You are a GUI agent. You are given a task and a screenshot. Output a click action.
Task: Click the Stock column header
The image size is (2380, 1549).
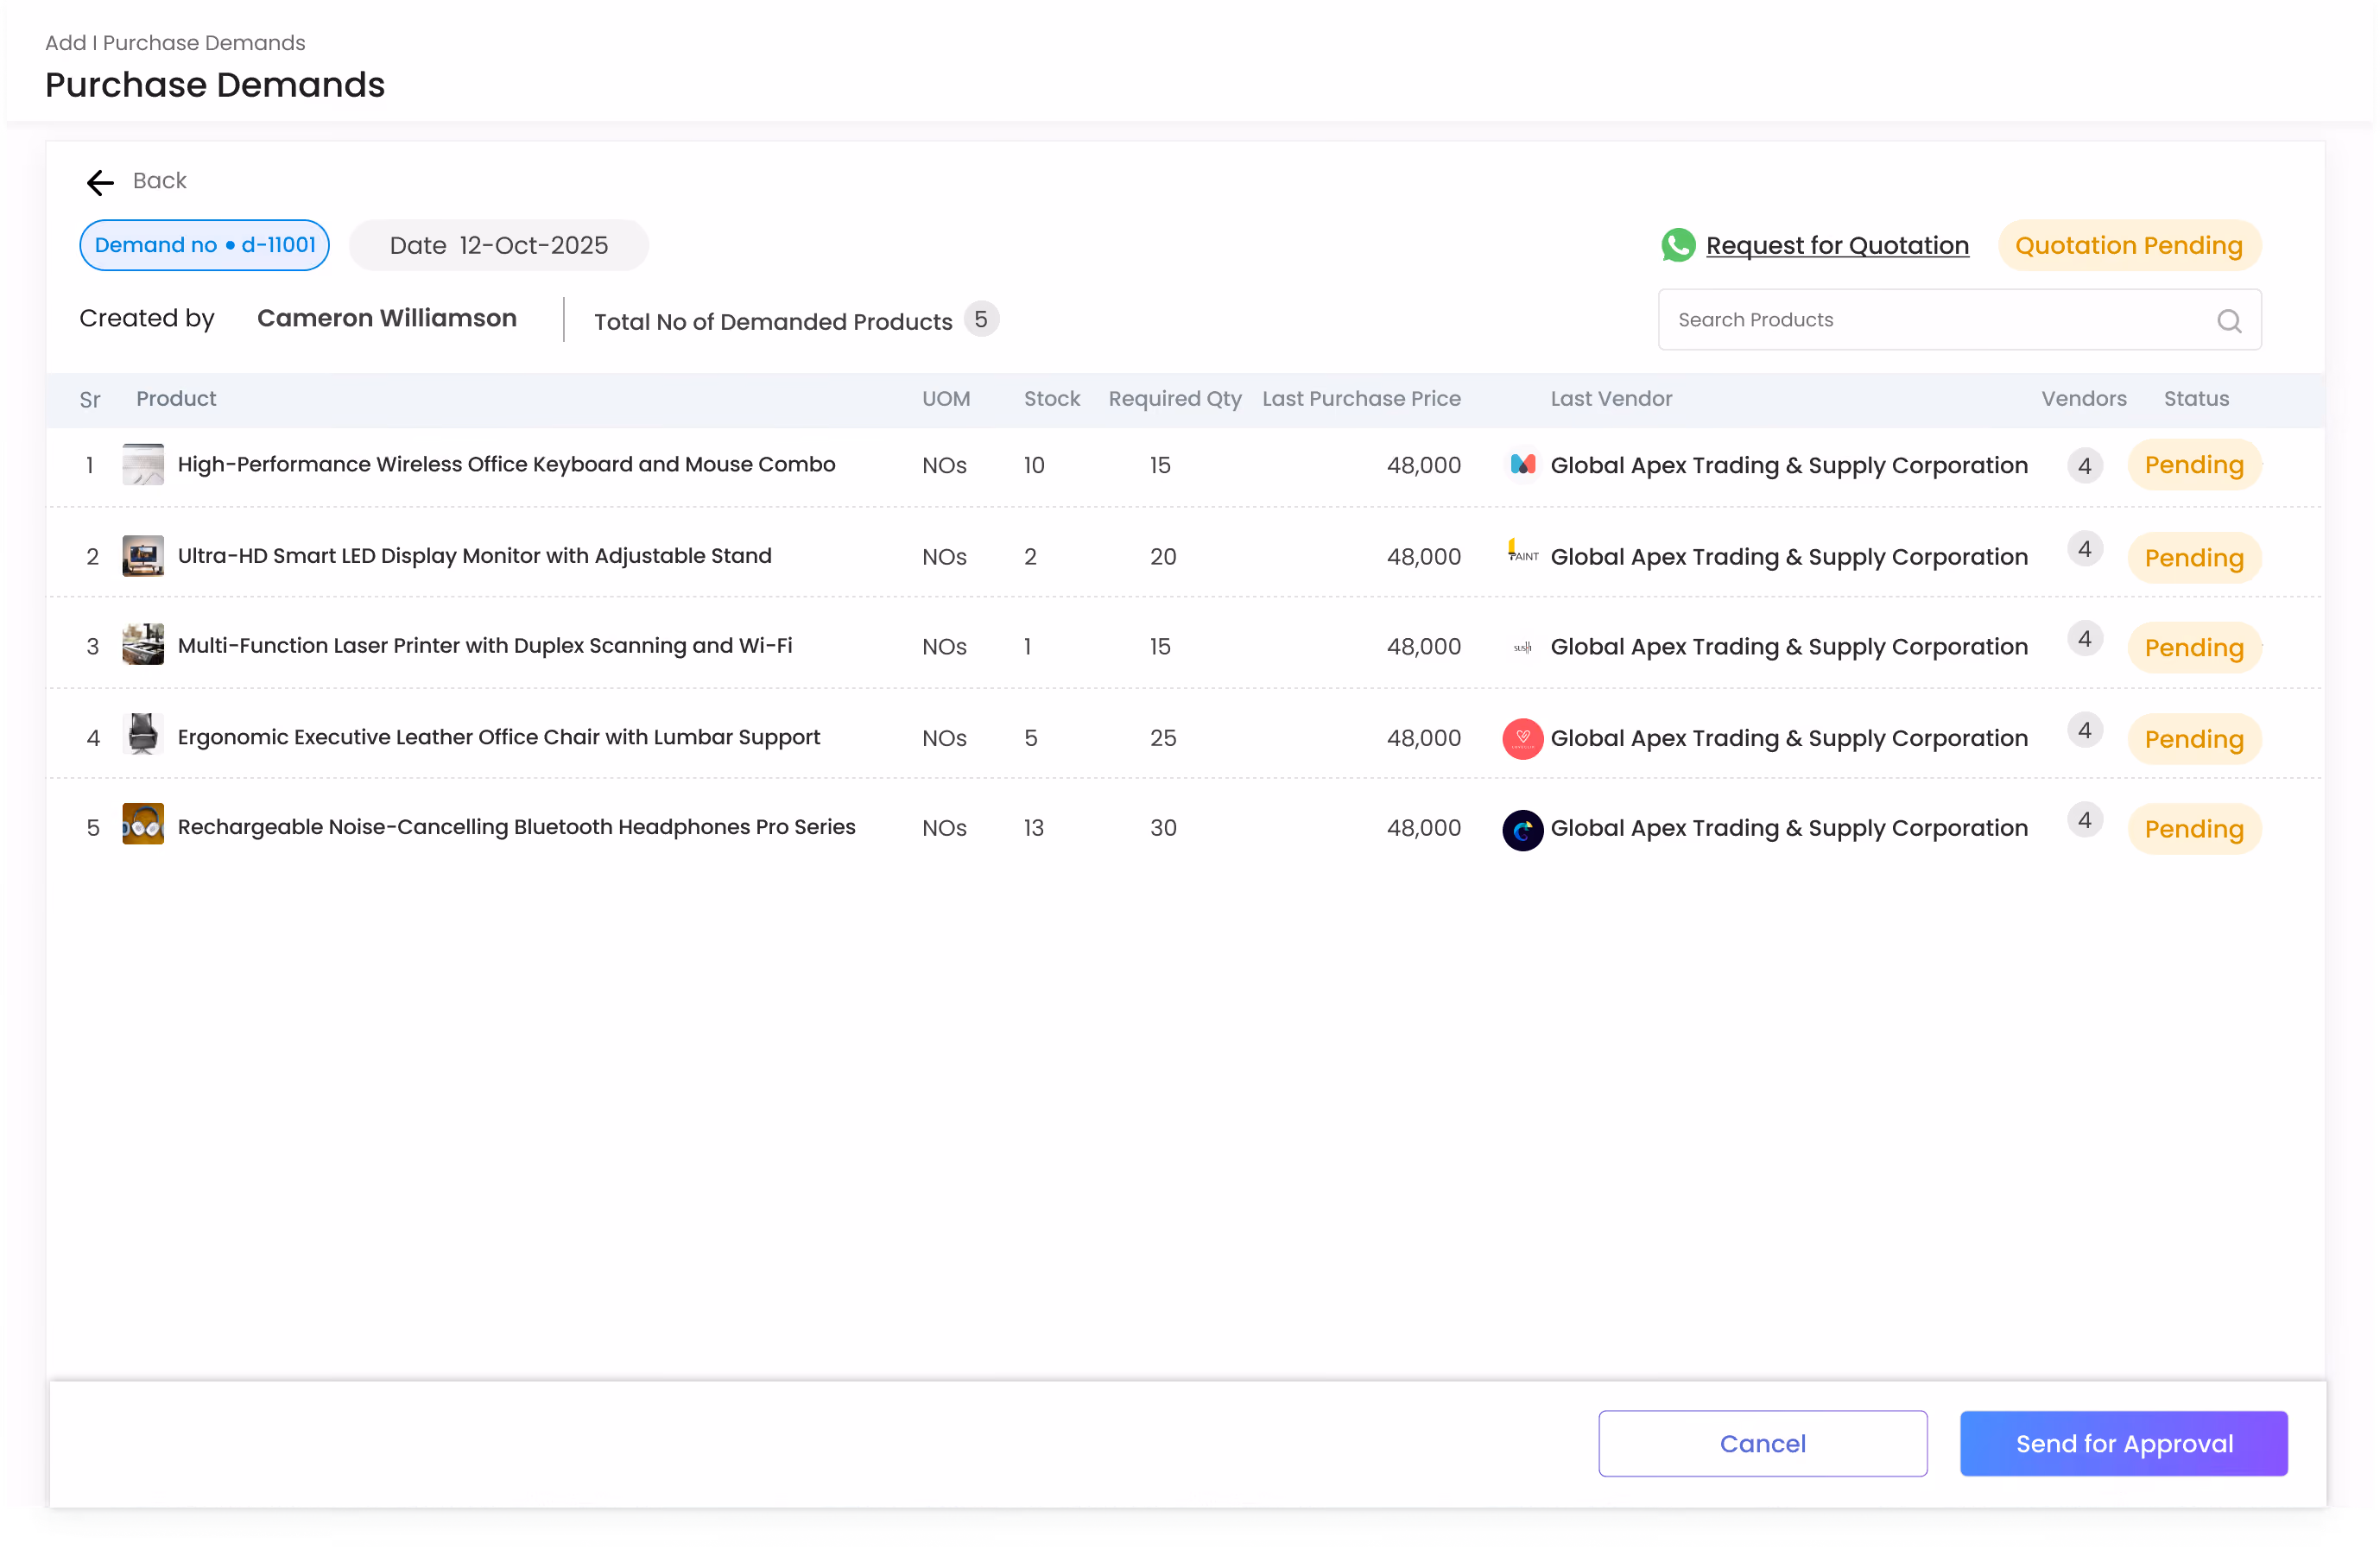point(1051,399)
